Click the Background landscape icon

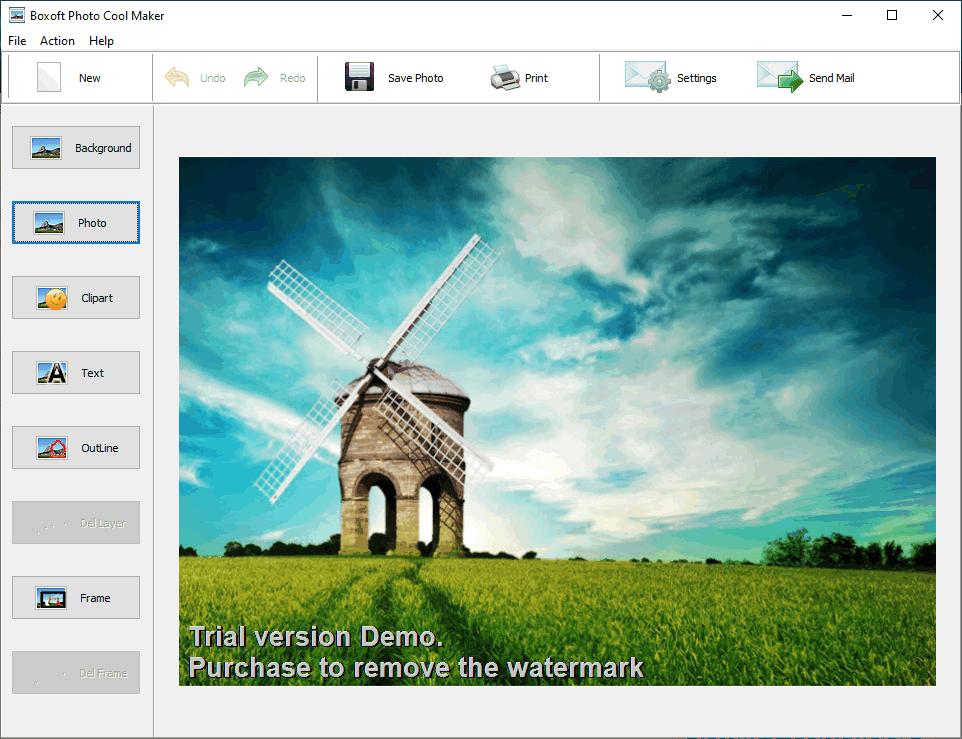[46, 148]
